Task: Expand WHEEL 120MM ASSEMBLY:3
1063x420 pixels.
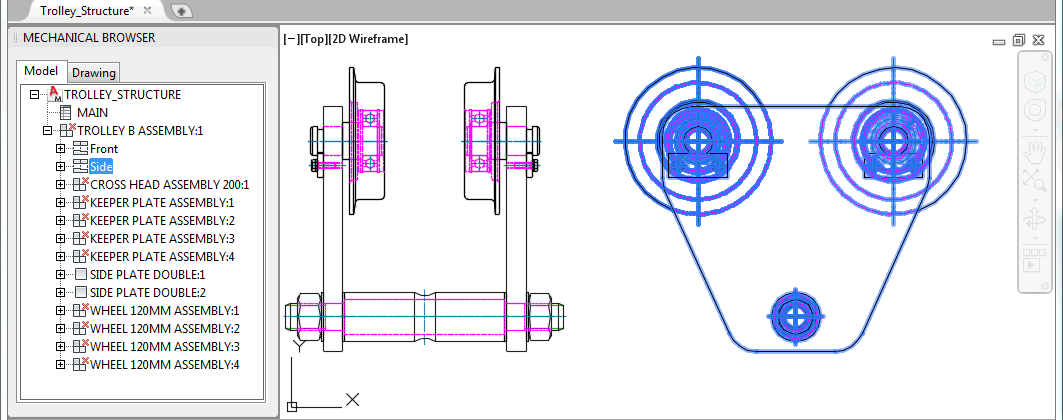Action: click(60, 347)
